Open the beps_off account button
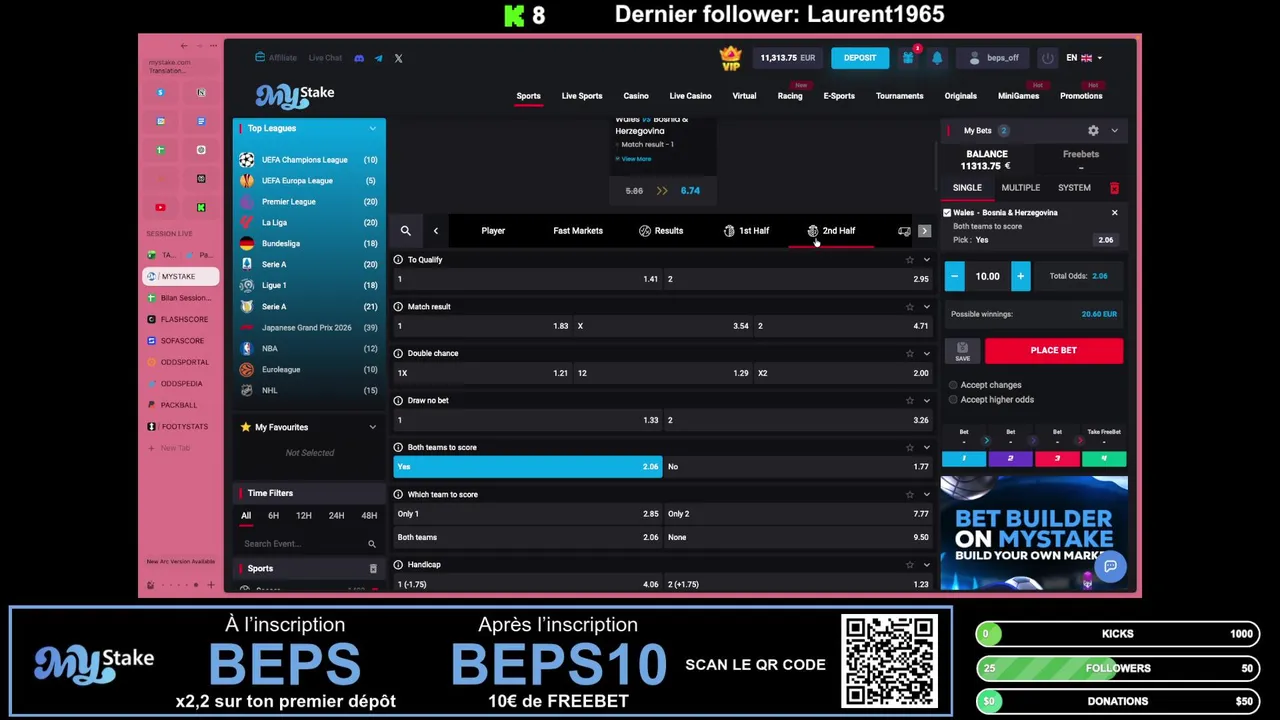The height and width of the screenshot is (720, 1280). point(994,58)
